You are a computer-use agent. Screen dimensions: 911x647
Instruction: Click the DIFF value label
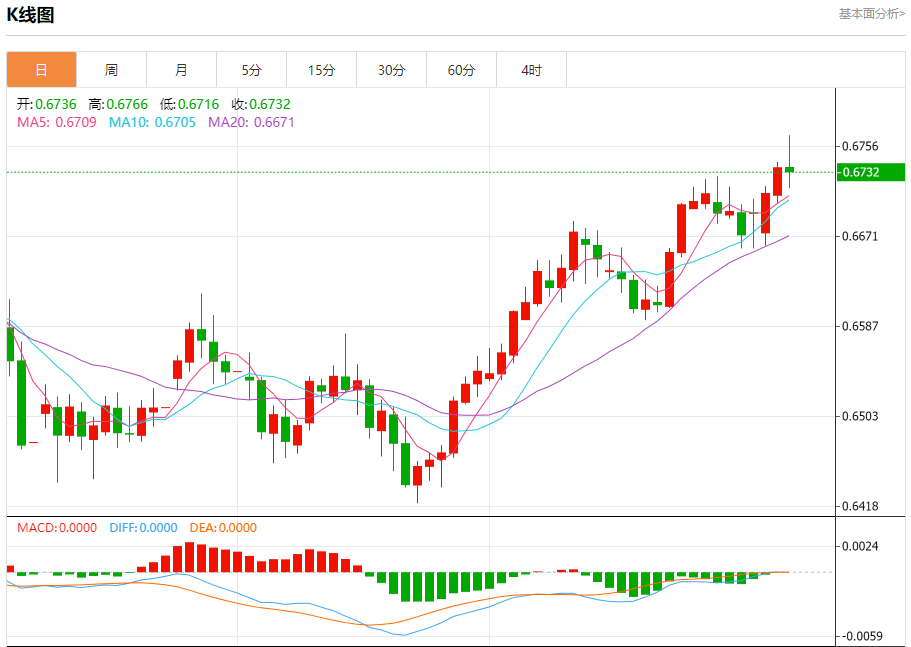[x=143, y=528]
